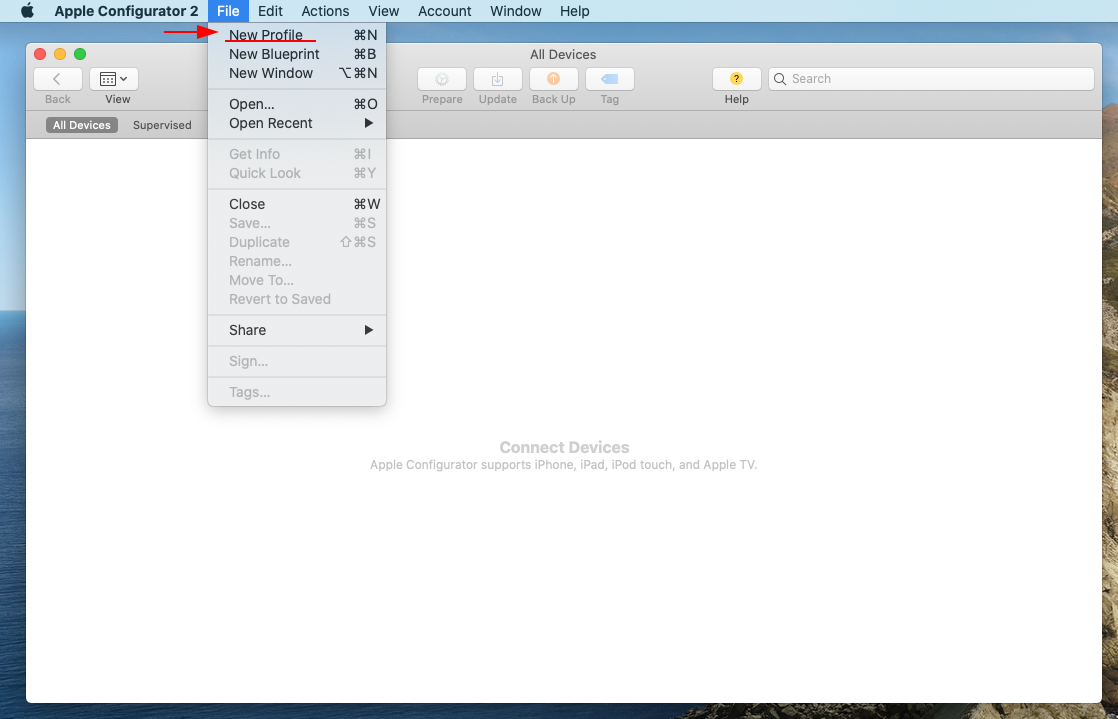Choose New Blueprint in the File menu

pyautogui.click(x=297, y=54)
